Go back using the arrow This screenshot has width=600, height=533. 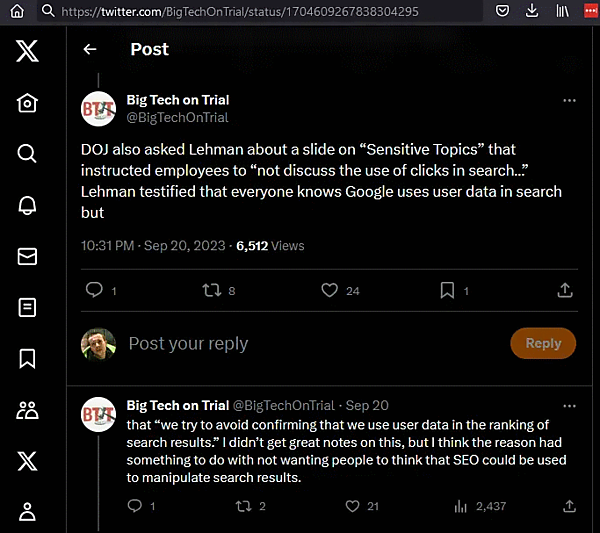tap(90, 49)
